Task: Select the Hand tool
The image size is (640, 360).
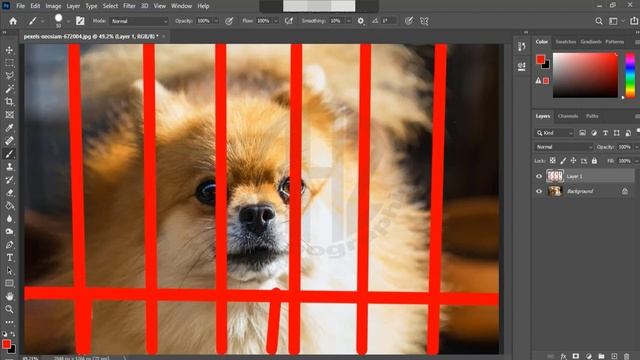Action: pyautogui.click(x=9, y=296)
